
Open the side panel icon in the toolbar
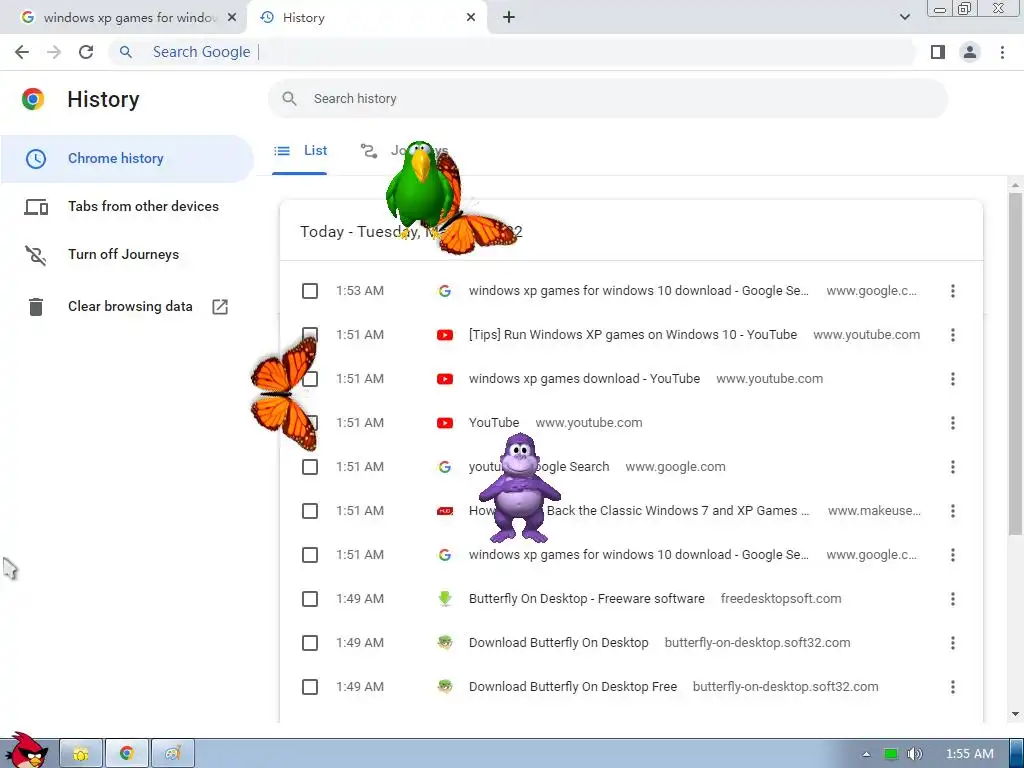click(x=938, y=52)
